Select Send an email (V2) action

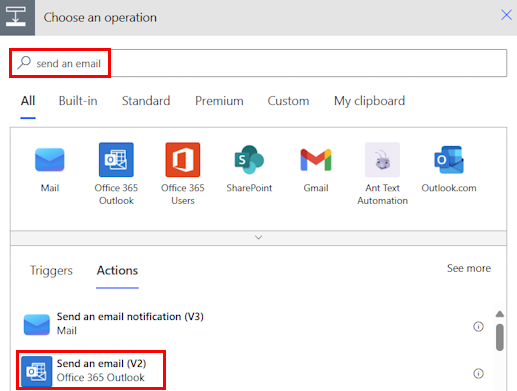[91, 370]
